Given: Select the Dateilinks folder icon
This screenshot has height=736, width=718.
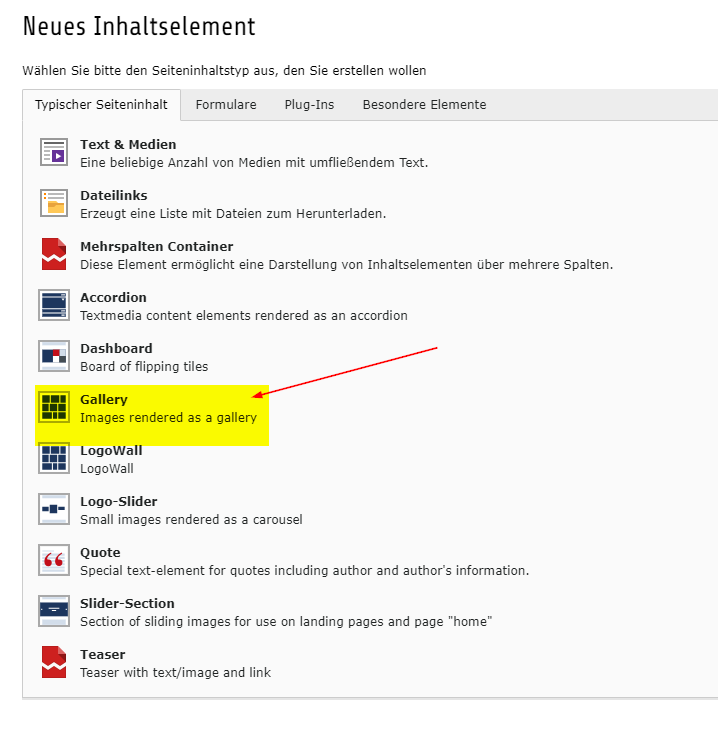Looking at the screenshot, I should coord(54,203).
